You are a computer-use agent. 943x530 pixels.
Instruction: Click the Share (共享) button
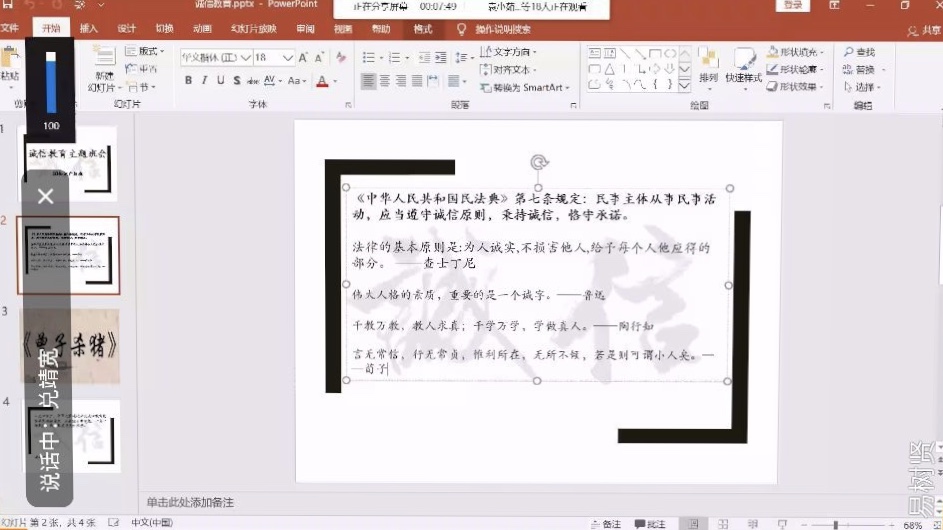(926, 30)
